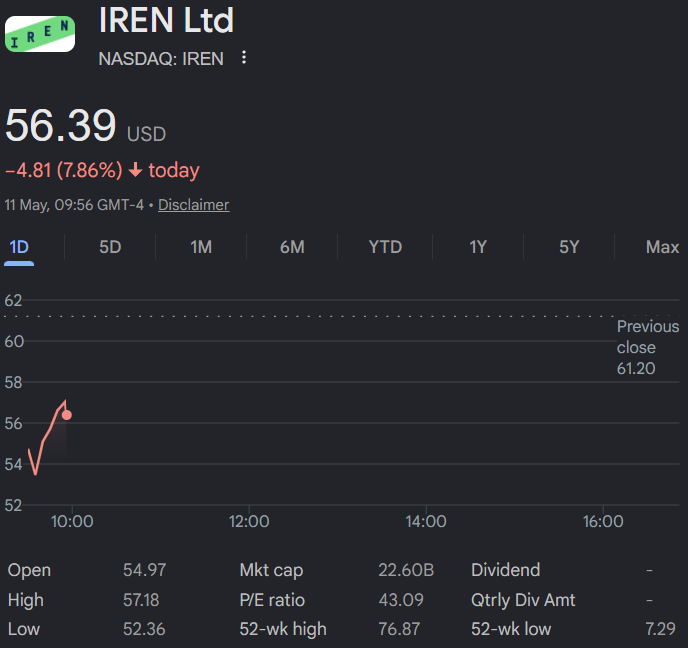Click the 52-wk low value 7.29
Image resolution: width=688 pixels, height=648 pixels.
point(660,629)
